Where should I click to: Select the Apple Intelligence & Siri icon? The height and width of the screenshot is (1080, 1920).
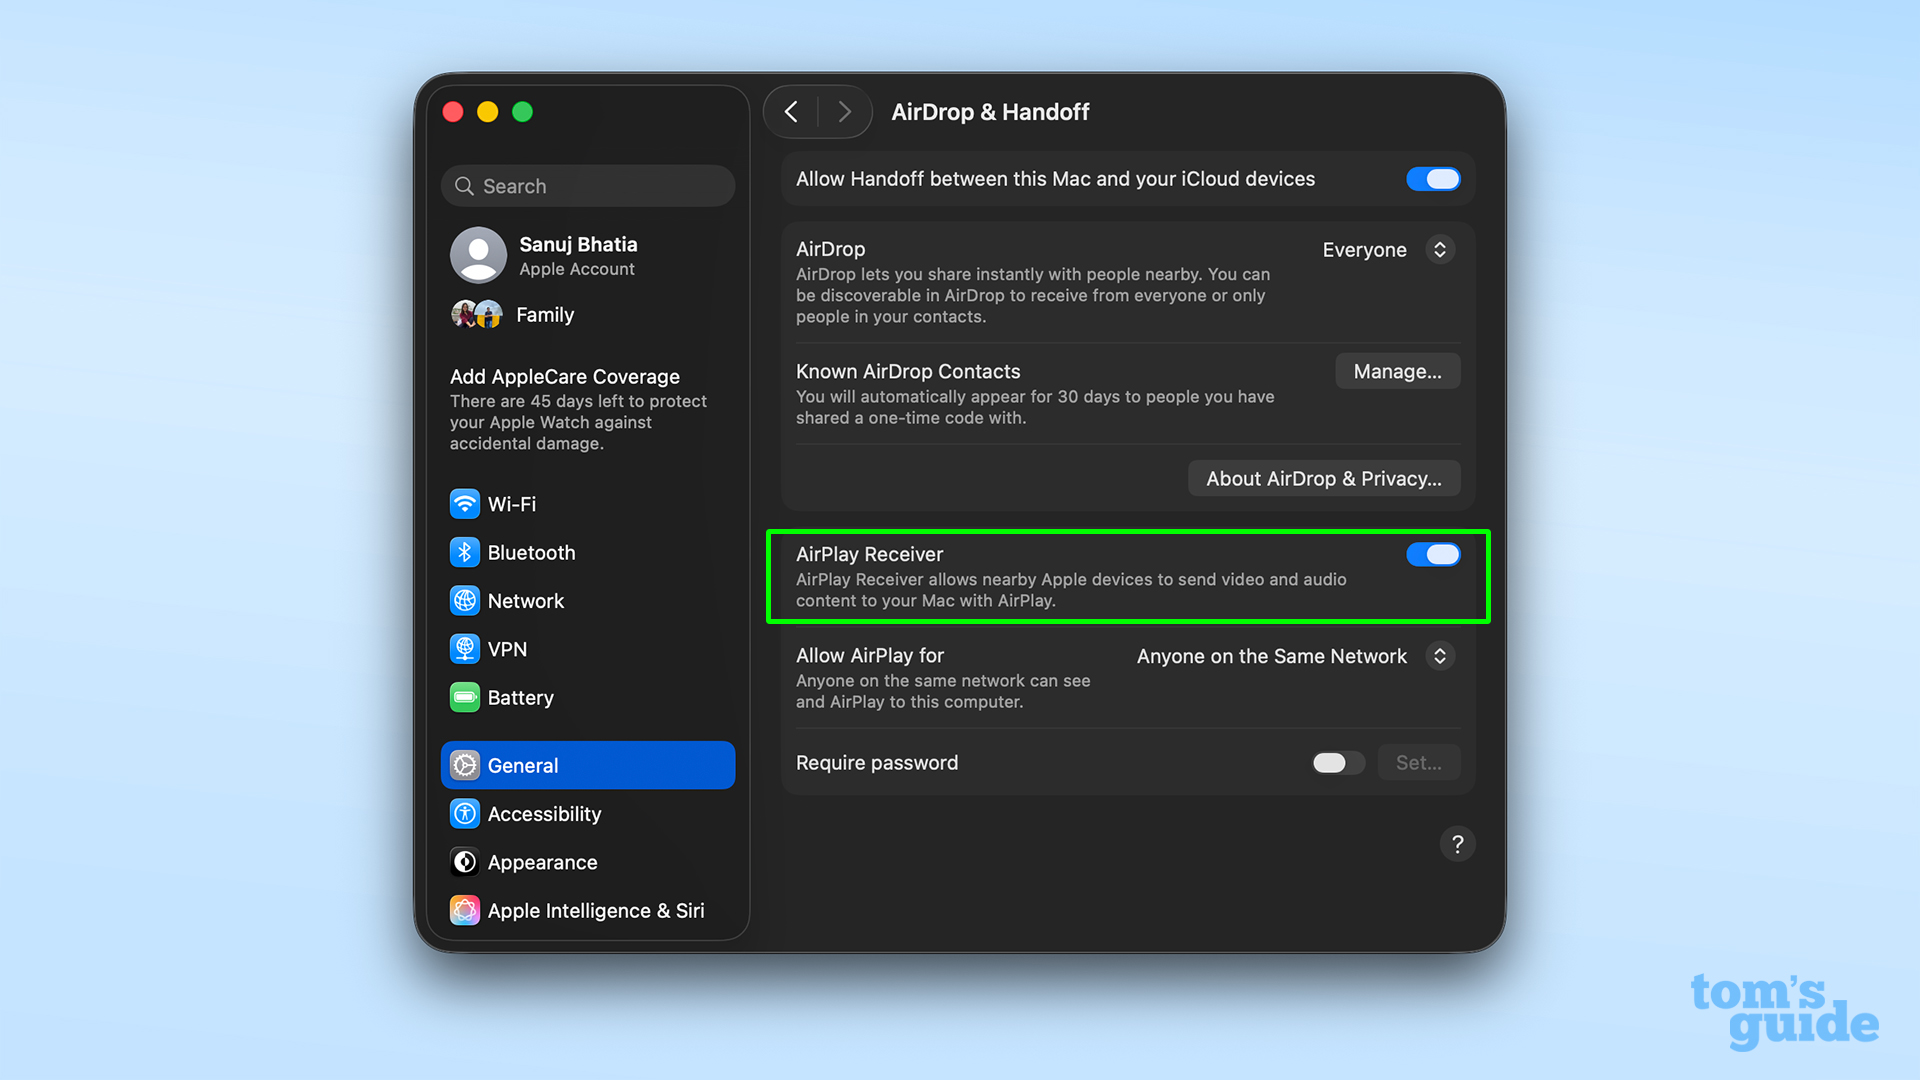pyautogui.click(x=464, y=910)
